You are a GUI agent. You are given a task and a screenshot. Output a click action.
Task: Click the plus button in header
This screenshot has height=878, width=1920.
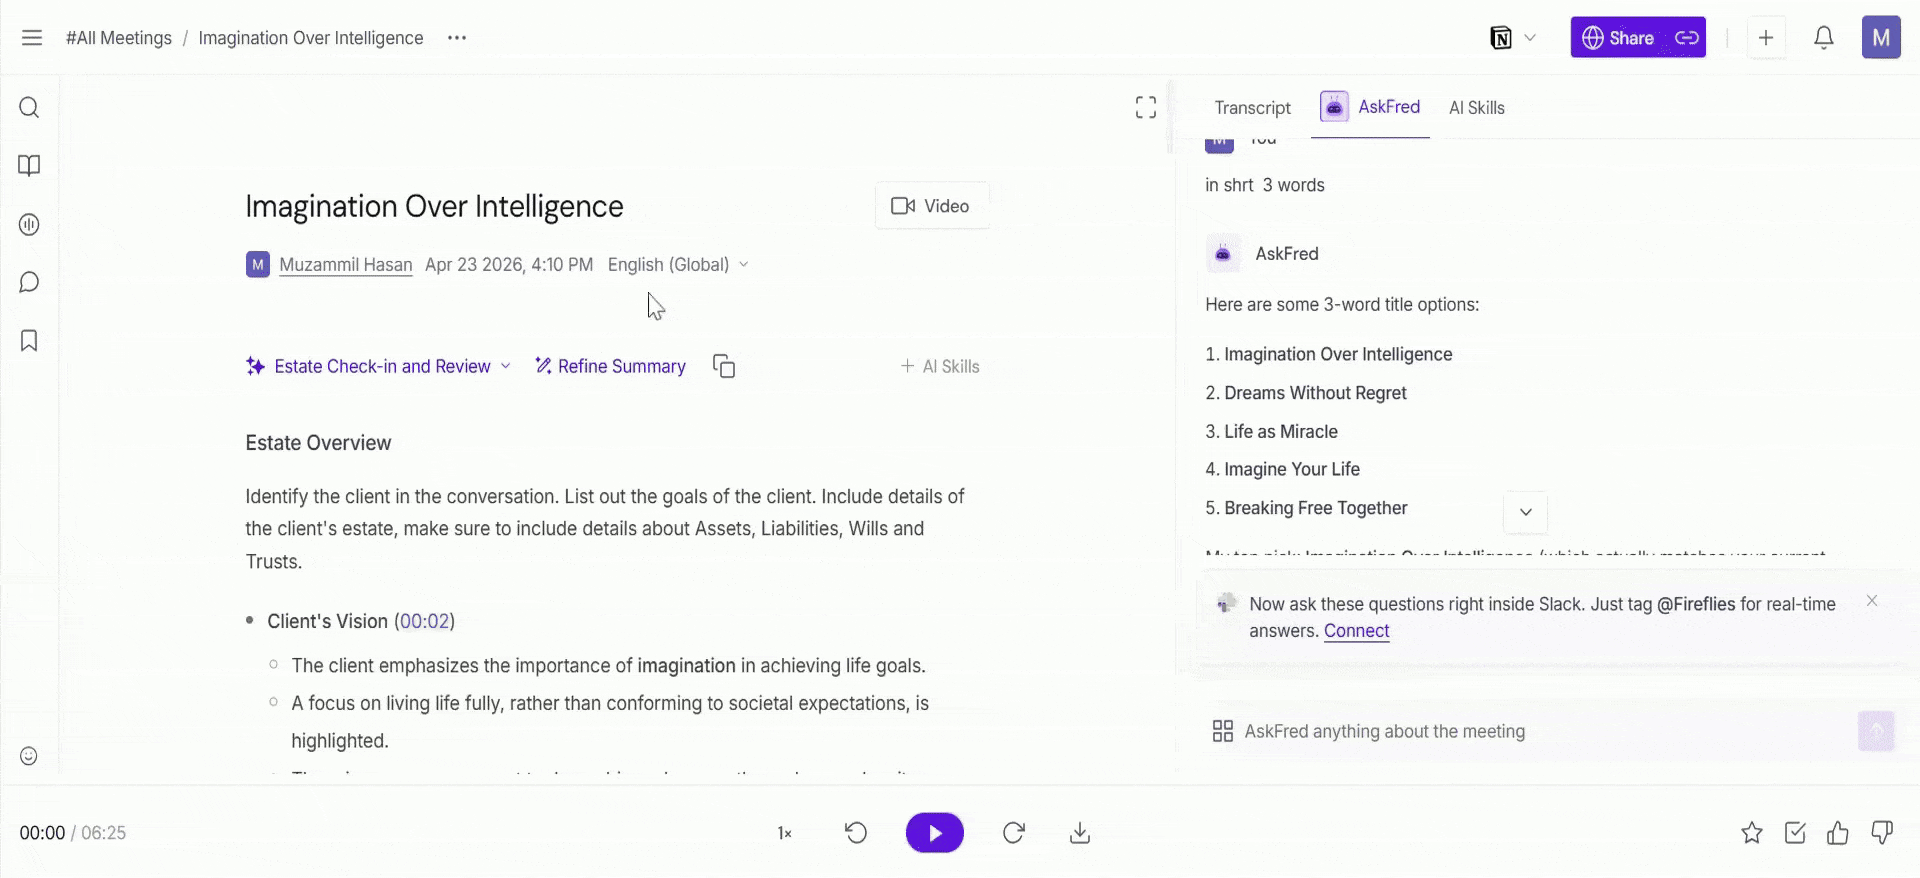(1766, 38)
